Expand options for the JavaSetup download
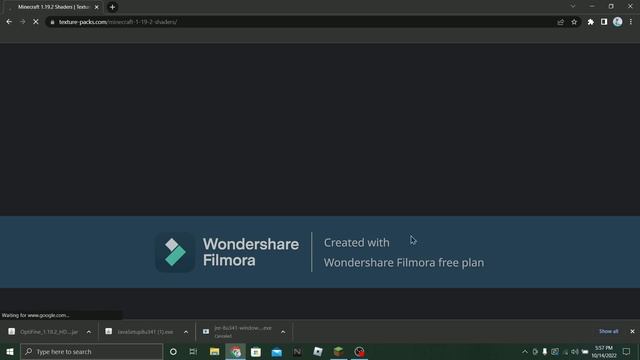This screenshot has height=360, width=640. pyautogui.click(x=186, y=332)
